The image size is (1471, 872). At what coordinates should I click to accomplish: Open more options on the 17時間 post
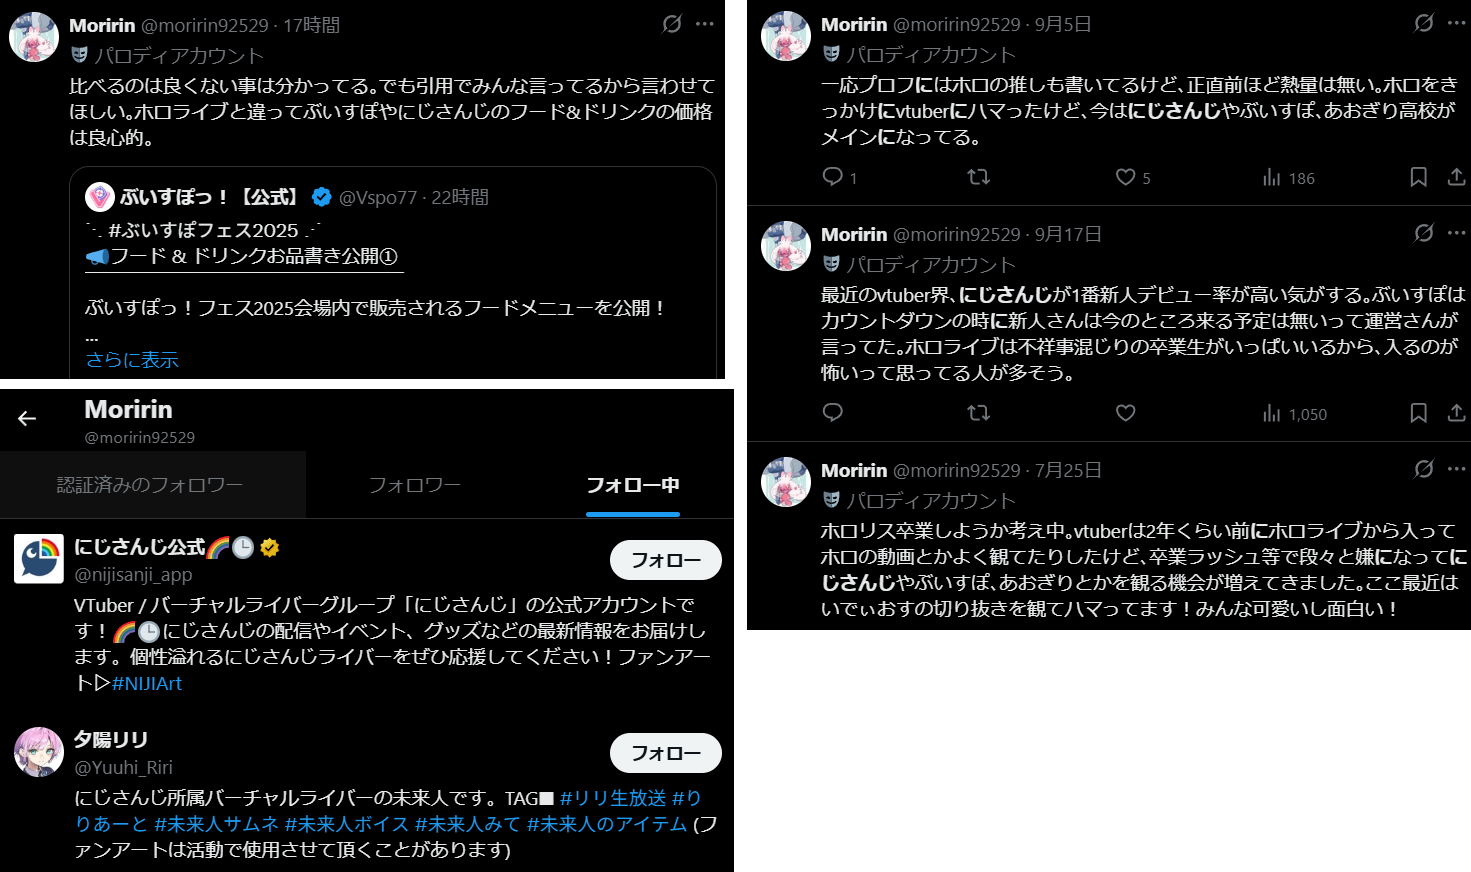pyautogui.click(x=705, y=24)
